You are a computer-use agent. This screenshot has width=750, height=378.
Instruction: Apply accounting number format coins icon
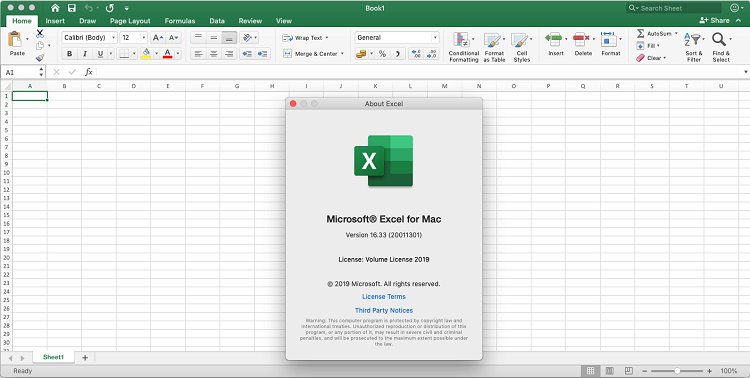[x=361, y=54]
